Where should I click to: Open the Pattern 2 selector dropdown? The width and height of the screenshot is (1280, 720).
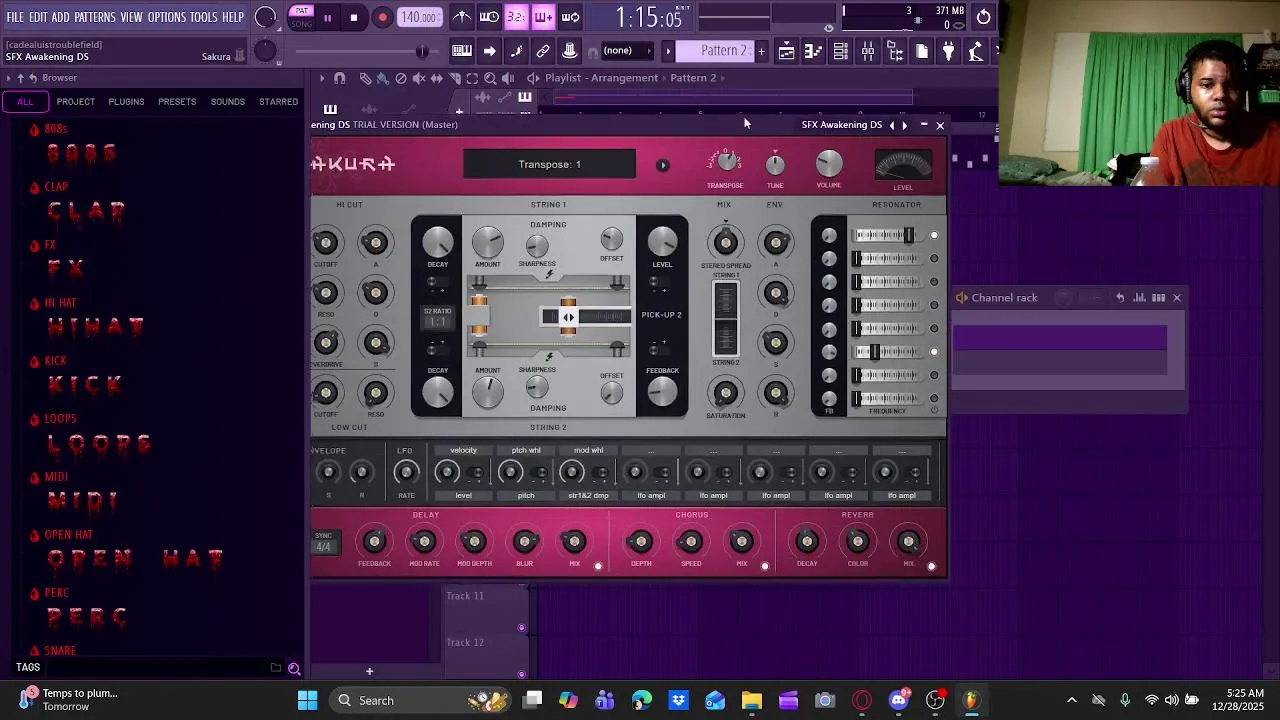pyautogui.click(x=714, y=51)
